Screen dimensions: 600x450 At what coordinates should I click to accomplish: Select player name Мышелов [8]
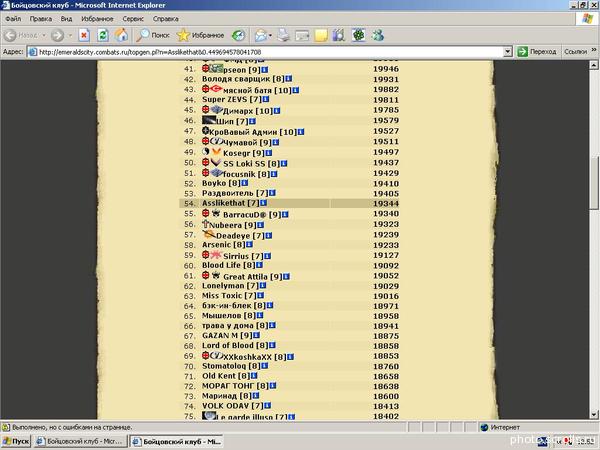pyautogui.click(x=229, y=316)
